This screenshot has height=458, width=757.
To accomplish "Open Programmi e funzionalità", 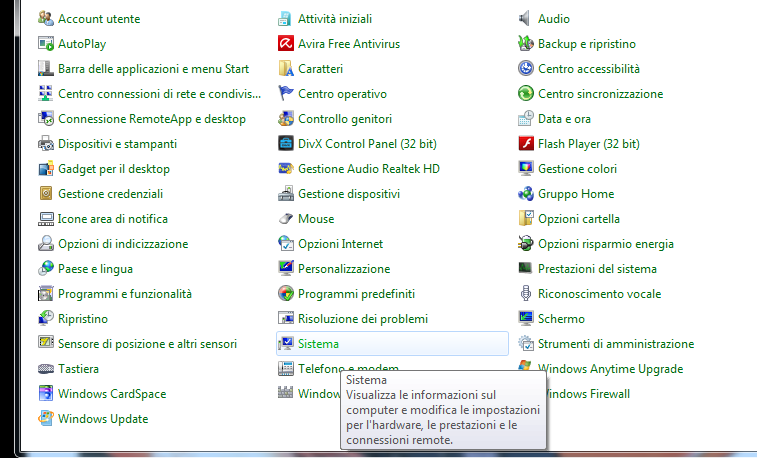I will 124,294.
